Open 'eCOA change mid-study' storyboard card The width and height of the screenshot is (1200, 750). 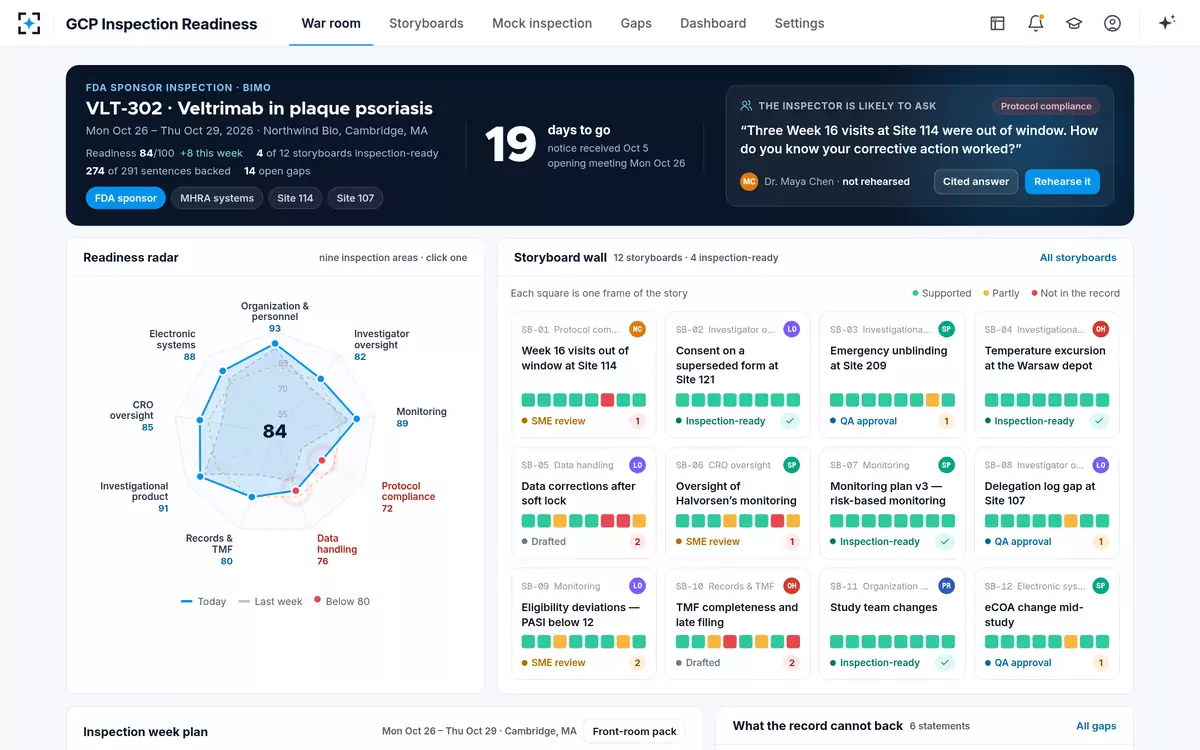pyautogui.click(x=1046, y=625)
